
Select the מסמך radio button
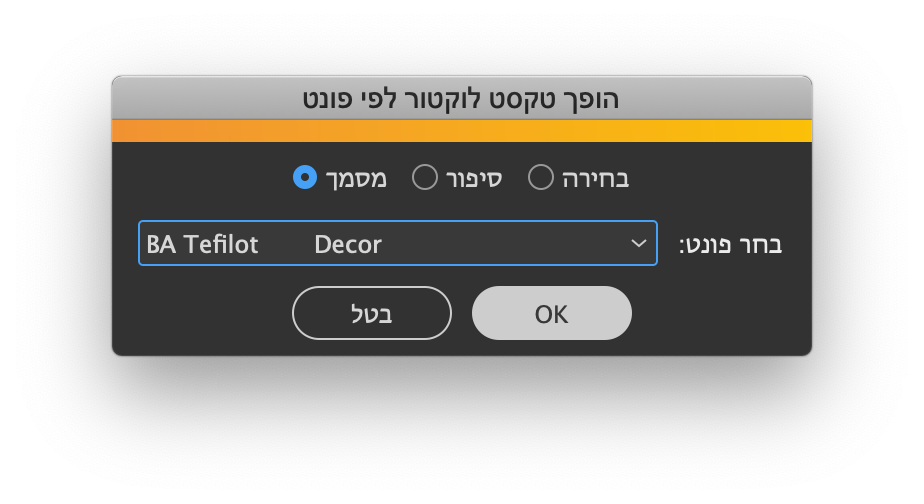305,178
